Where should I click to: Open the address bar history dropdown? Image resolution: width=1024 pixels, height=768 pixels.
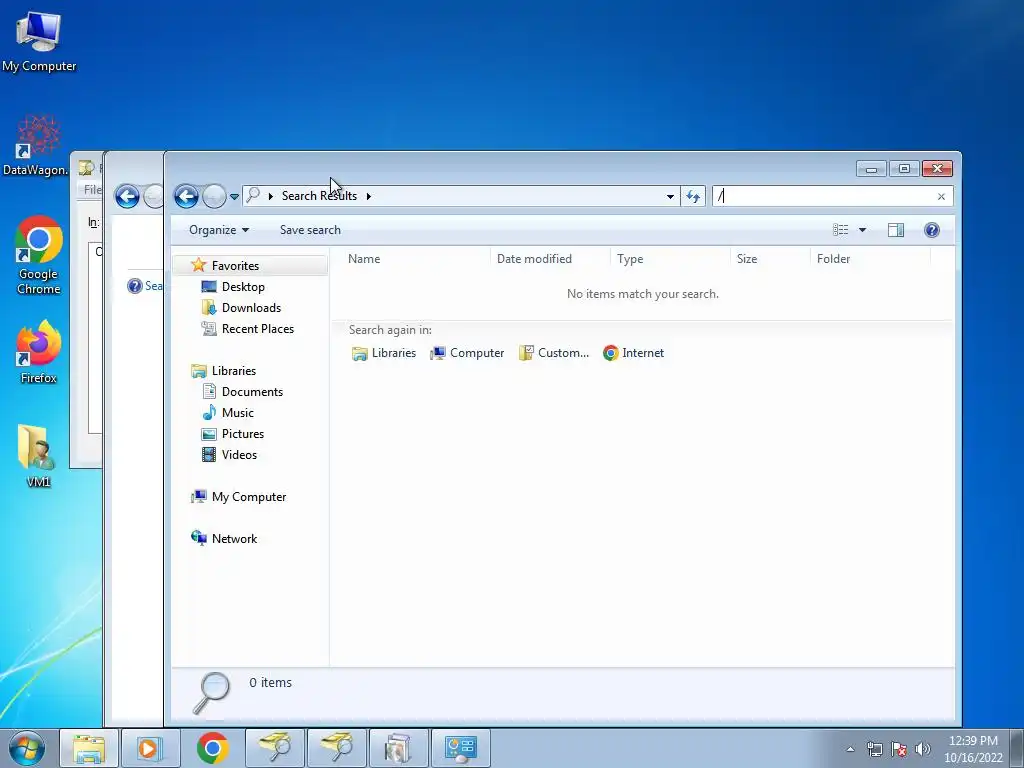(670, 196)
